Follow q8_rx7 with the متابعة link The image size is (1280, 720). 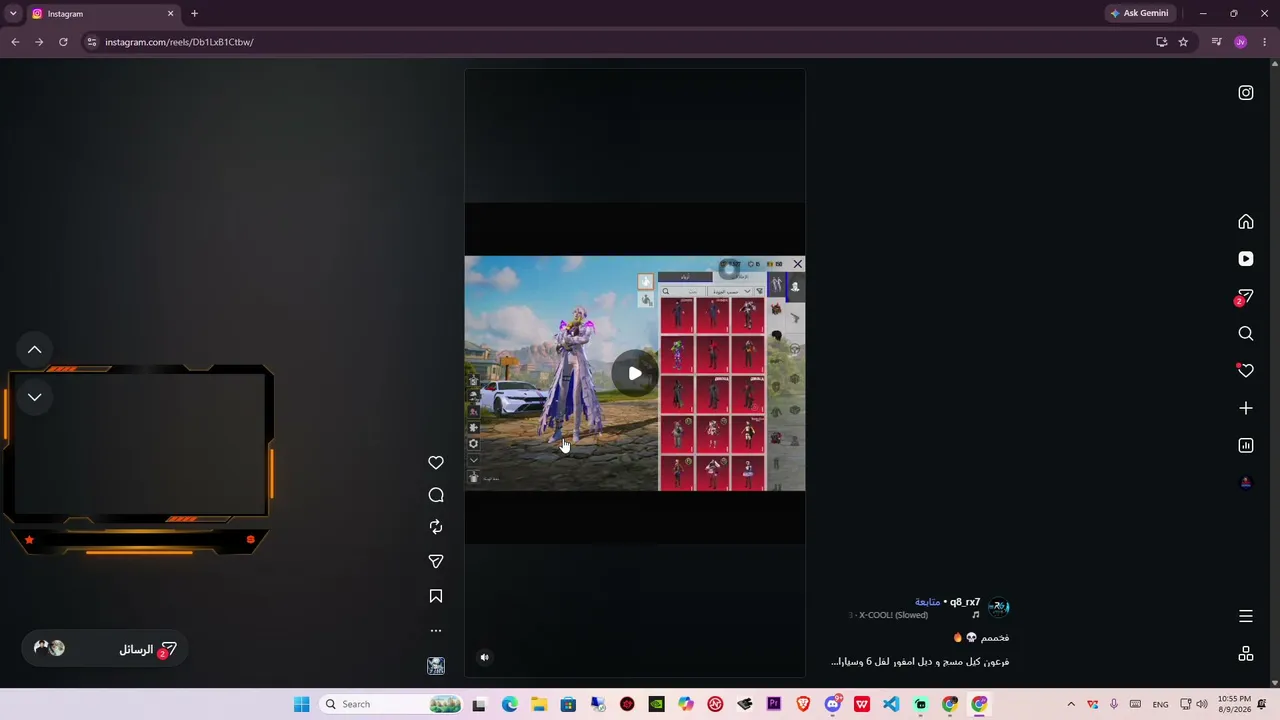(x=927, y=602)
